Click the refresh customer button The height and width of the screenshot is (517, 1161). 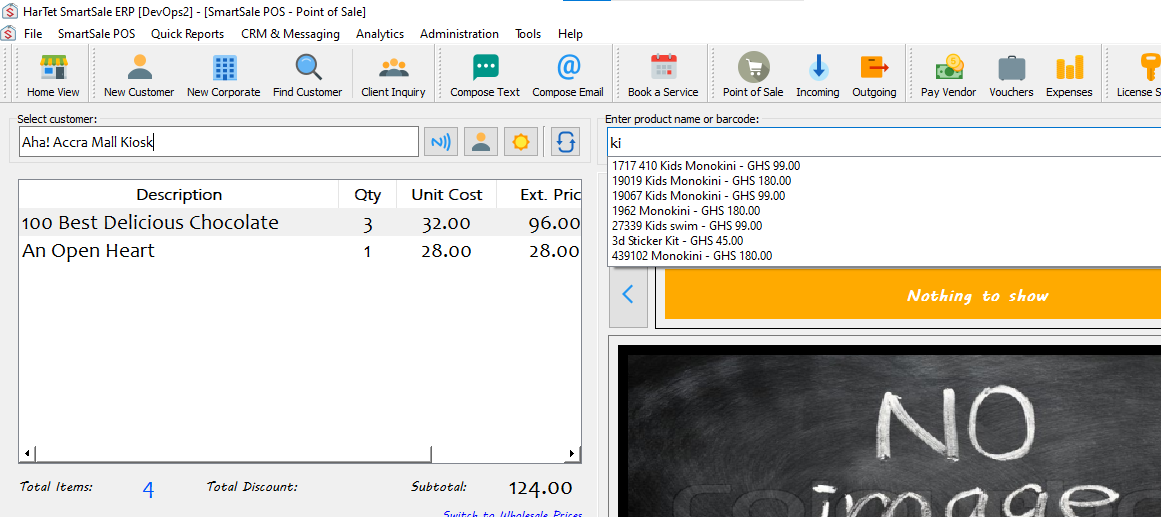(x=566, y=142)
